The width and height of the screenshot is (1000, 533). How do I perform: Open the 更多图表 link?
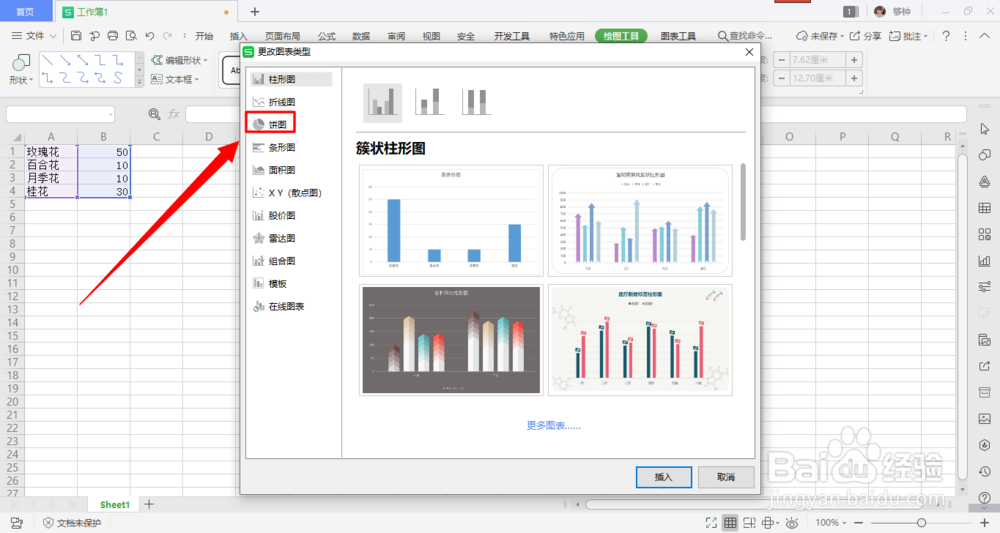553,425
